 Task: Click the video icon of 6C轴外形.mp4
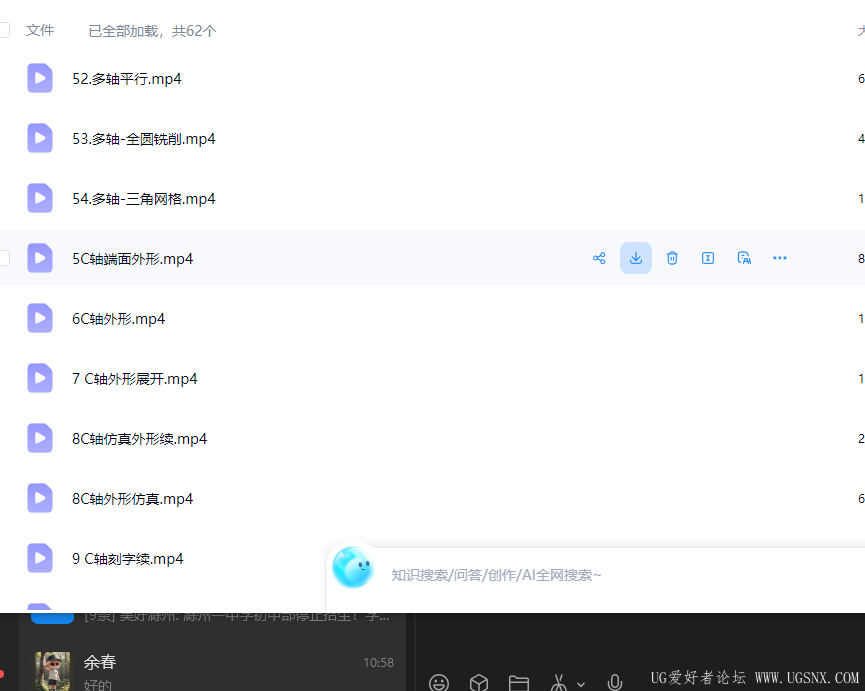click(x=40, y=318)
